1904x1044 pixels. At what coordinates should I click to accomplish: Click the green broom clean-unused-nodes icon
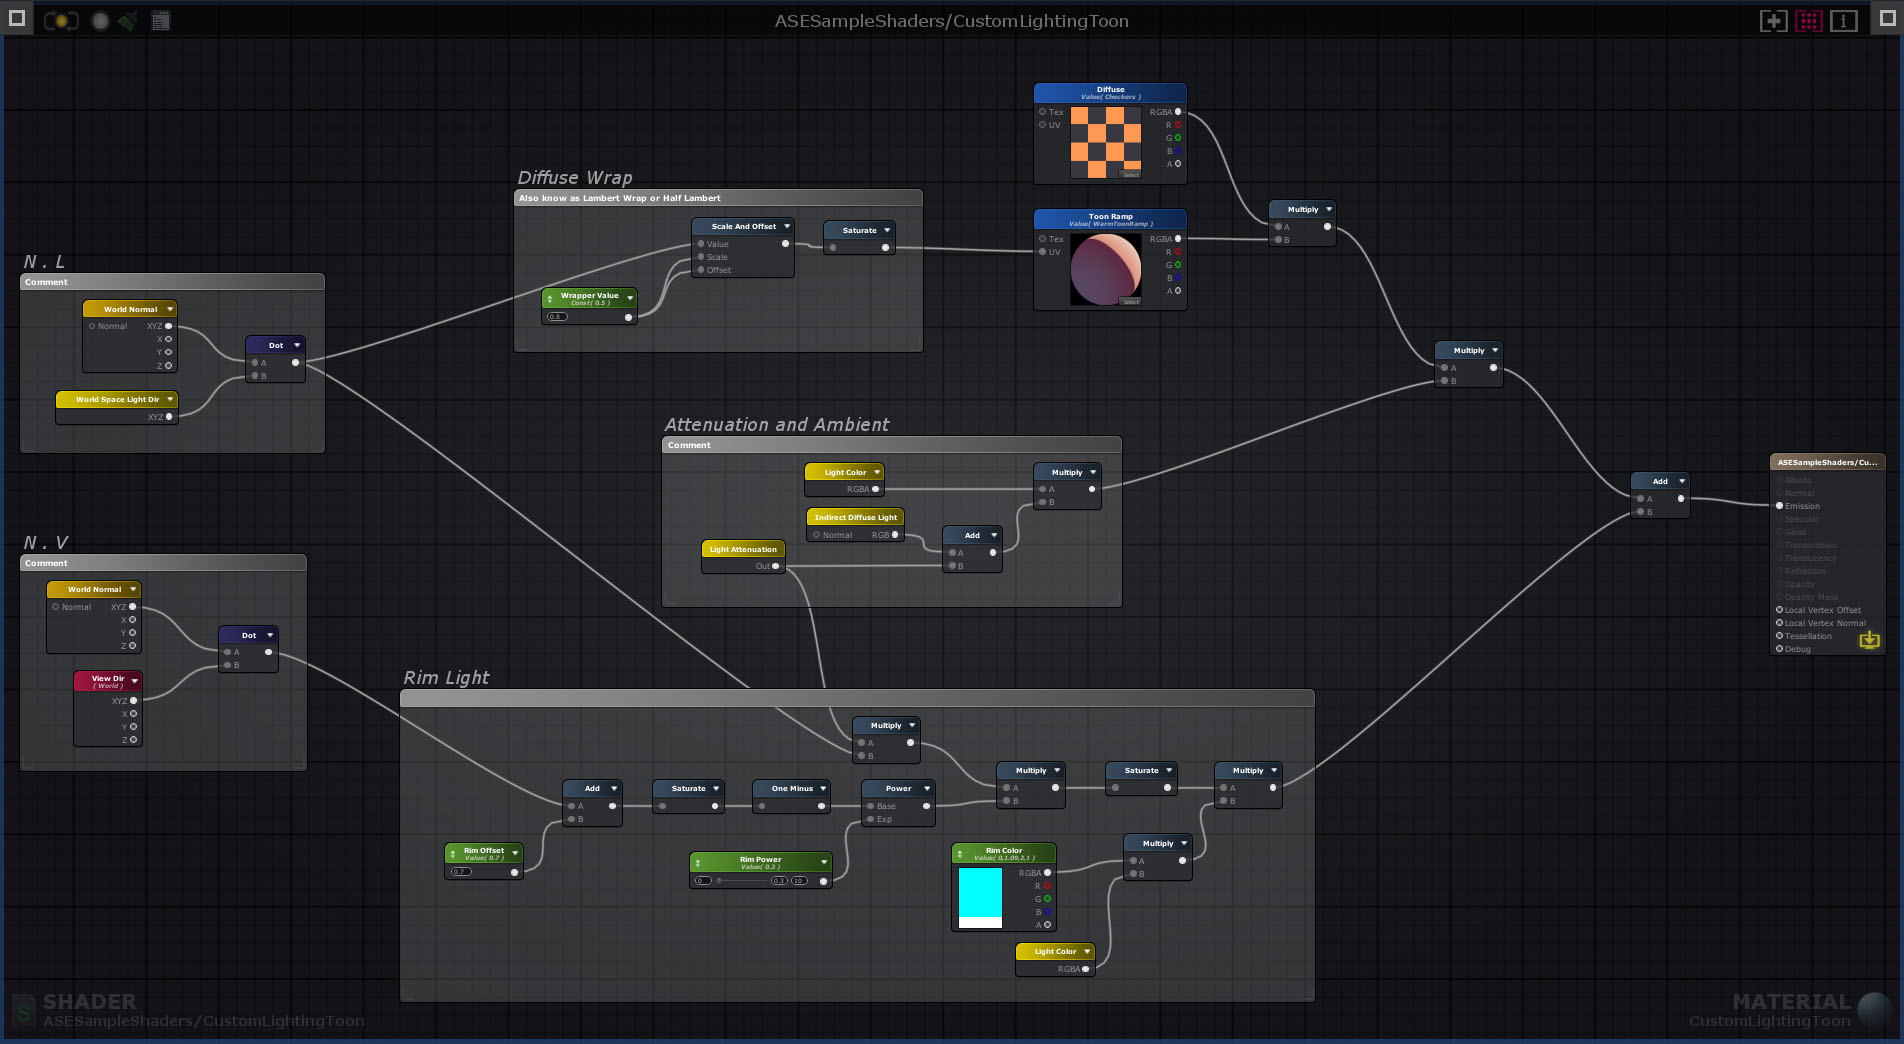pyautogui.click(x=128, y=21)
